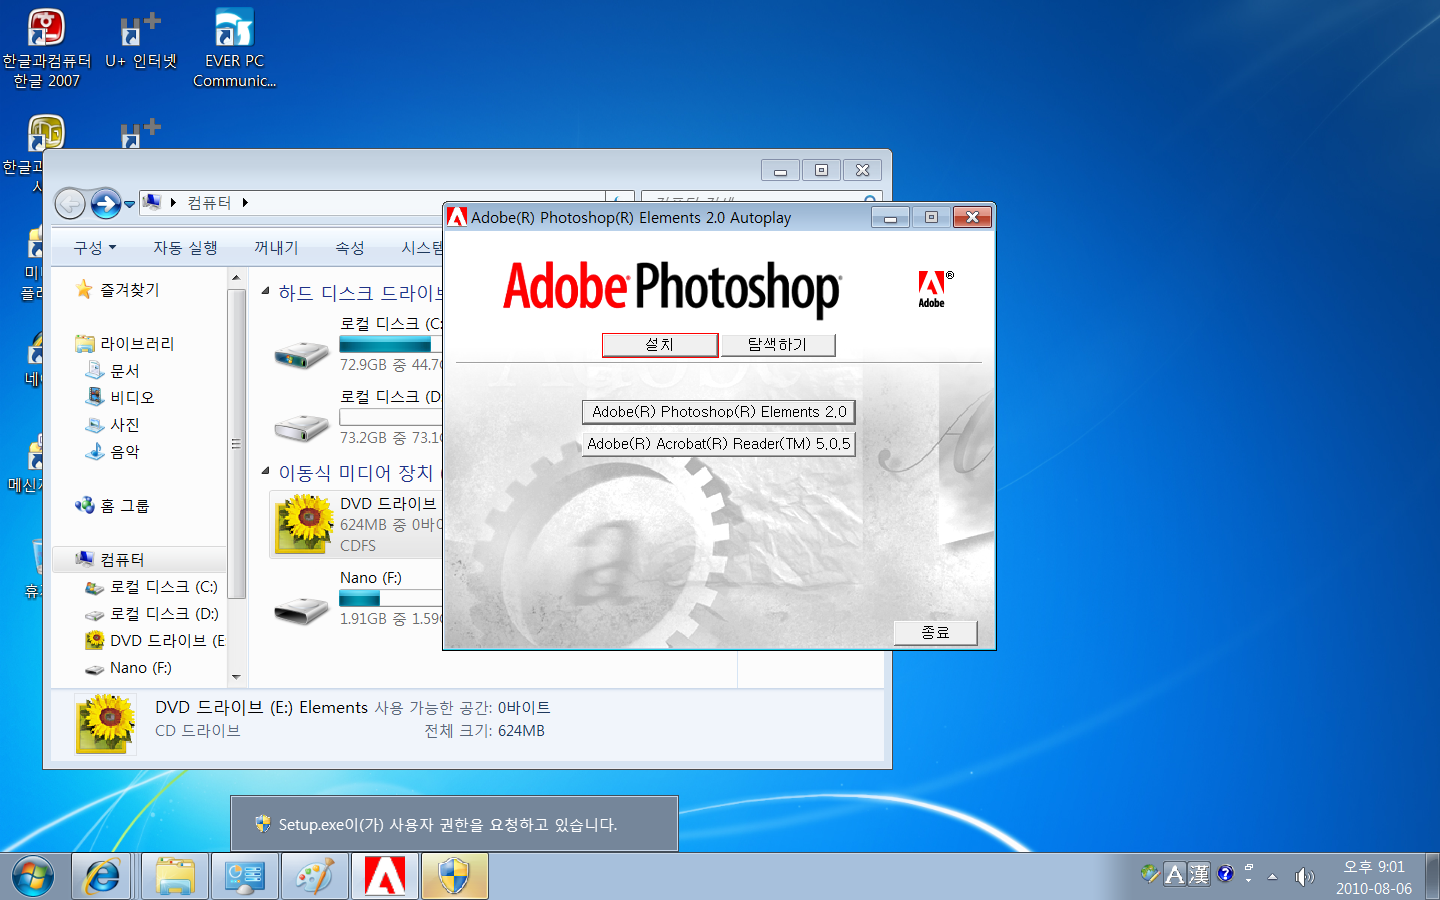
Task: Click the Adobe logo in Autoplay window
Action: click(x=934, y=289)
